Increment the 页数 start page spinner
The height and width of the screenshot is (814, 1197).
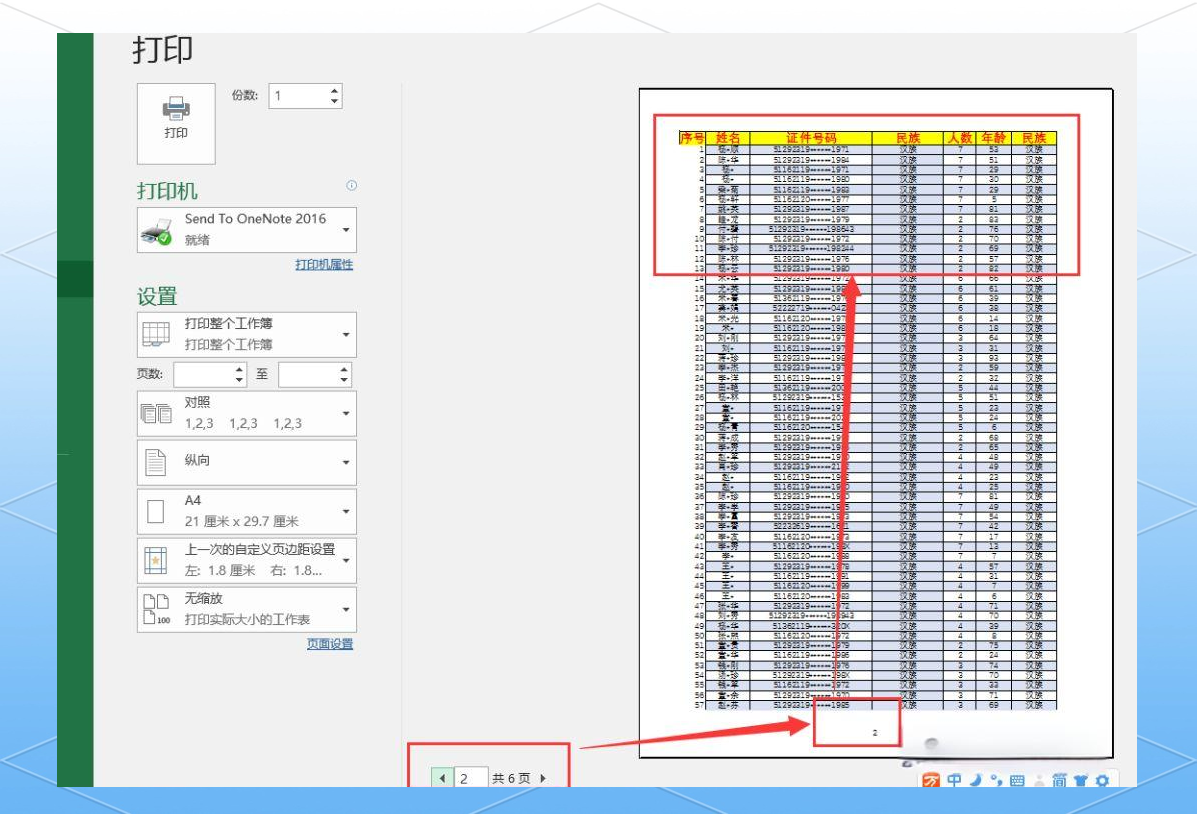tap(240, 370)
